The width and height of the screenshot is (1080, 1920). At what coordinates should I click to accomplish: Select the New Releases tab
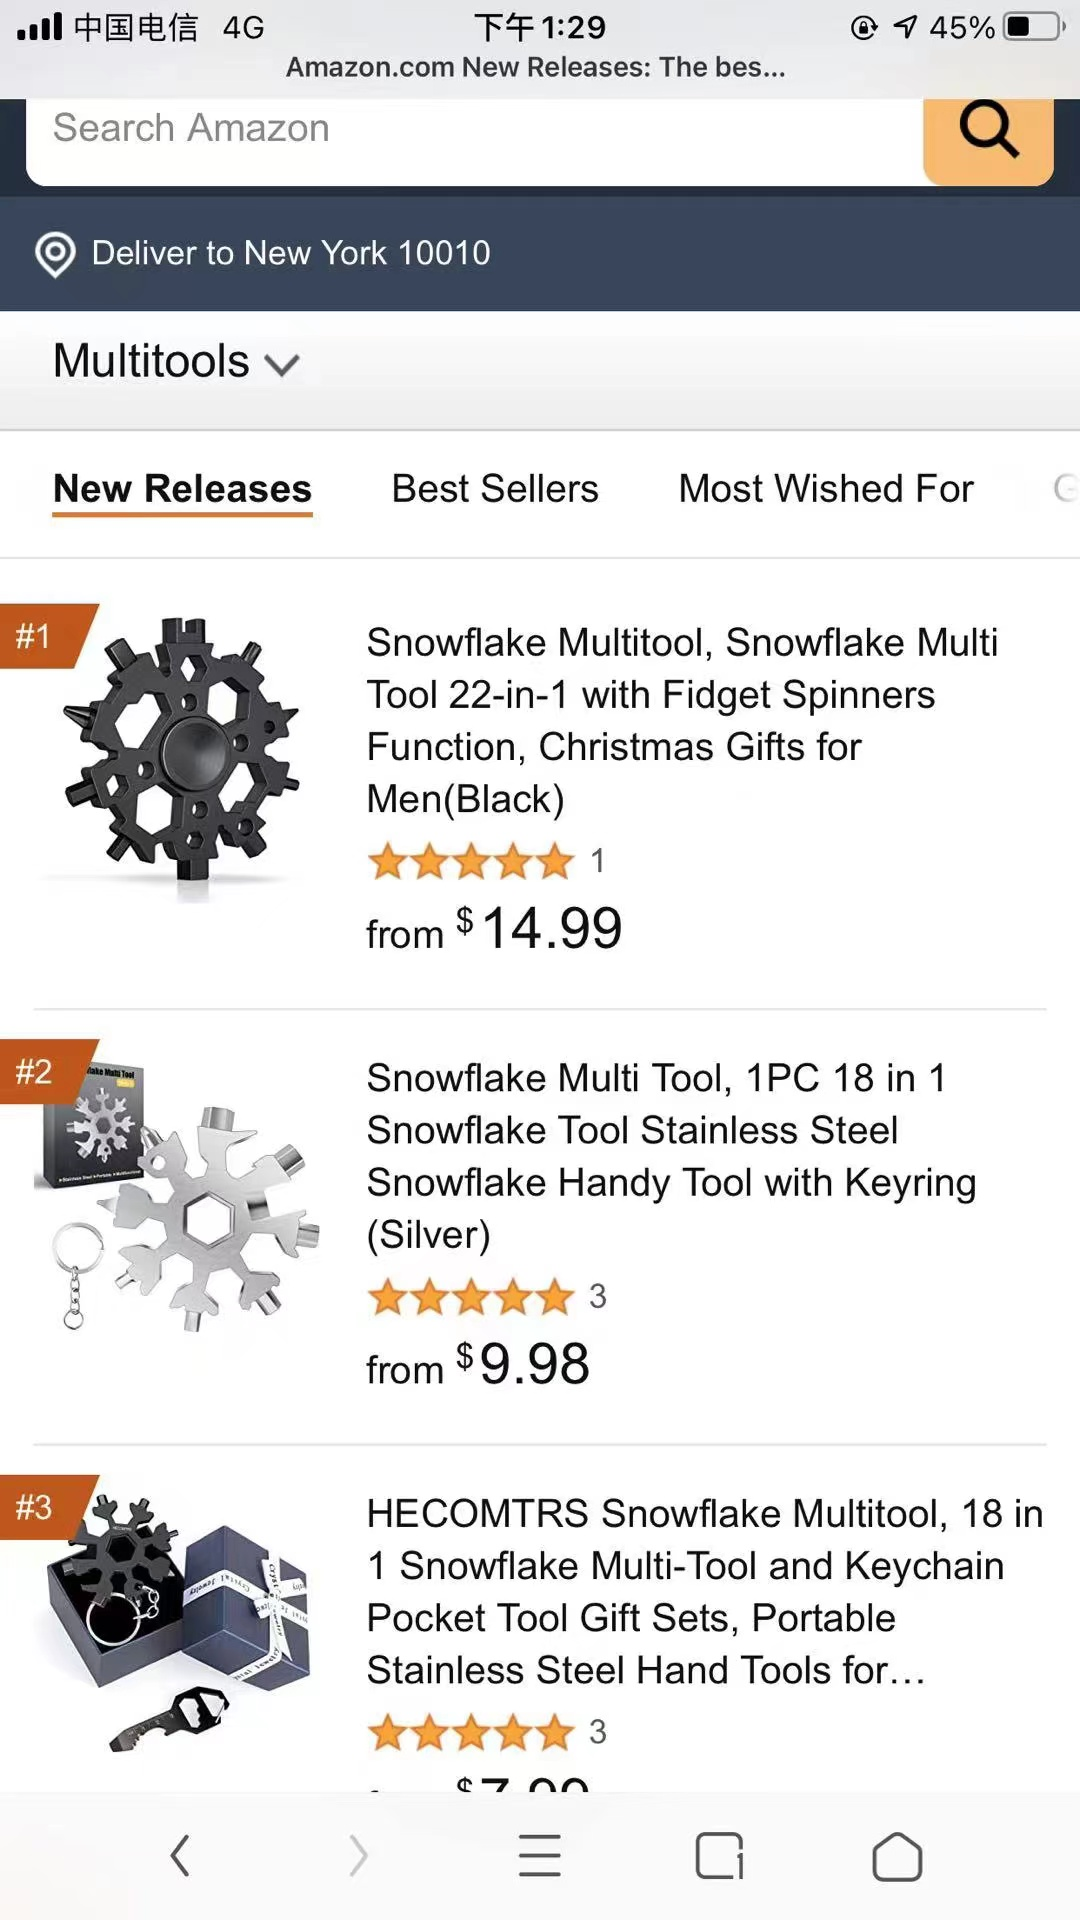point(182,489)
